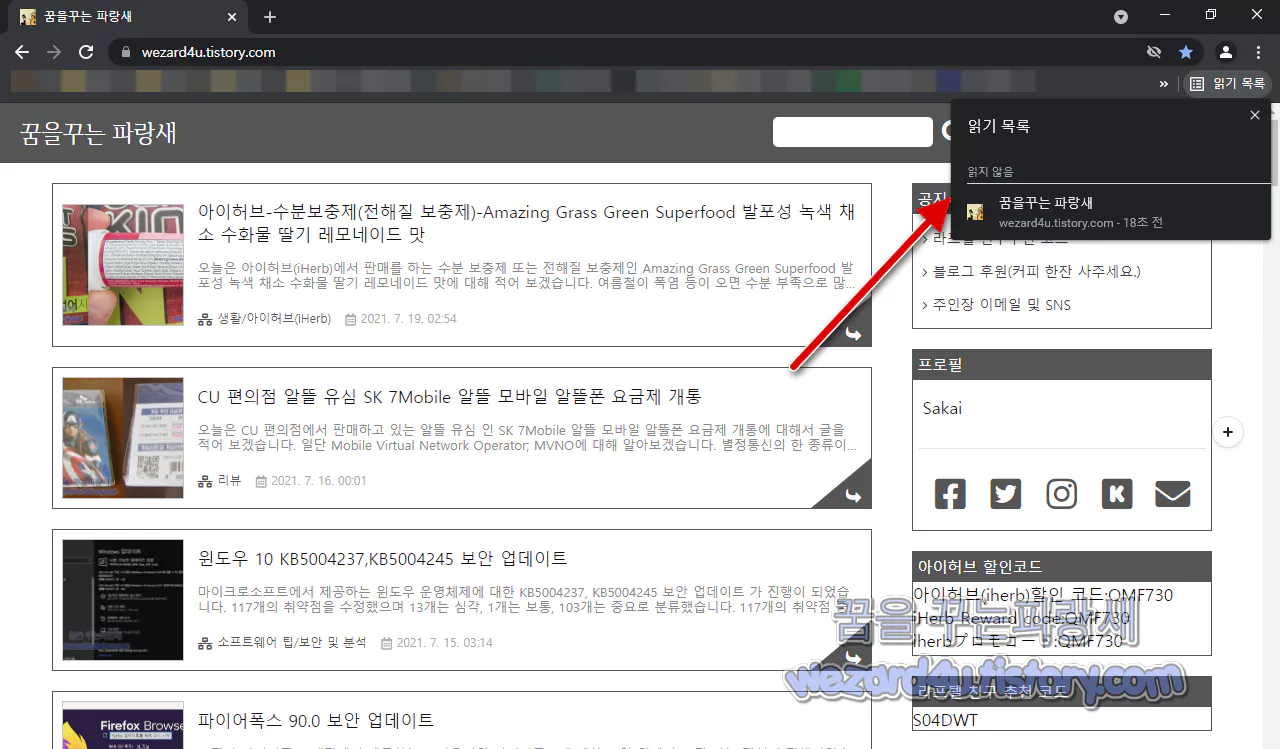The height and width of the screenshot is (749, 1280).
Task: Open the KakaoStory K icon
Action: (1117, 494)
